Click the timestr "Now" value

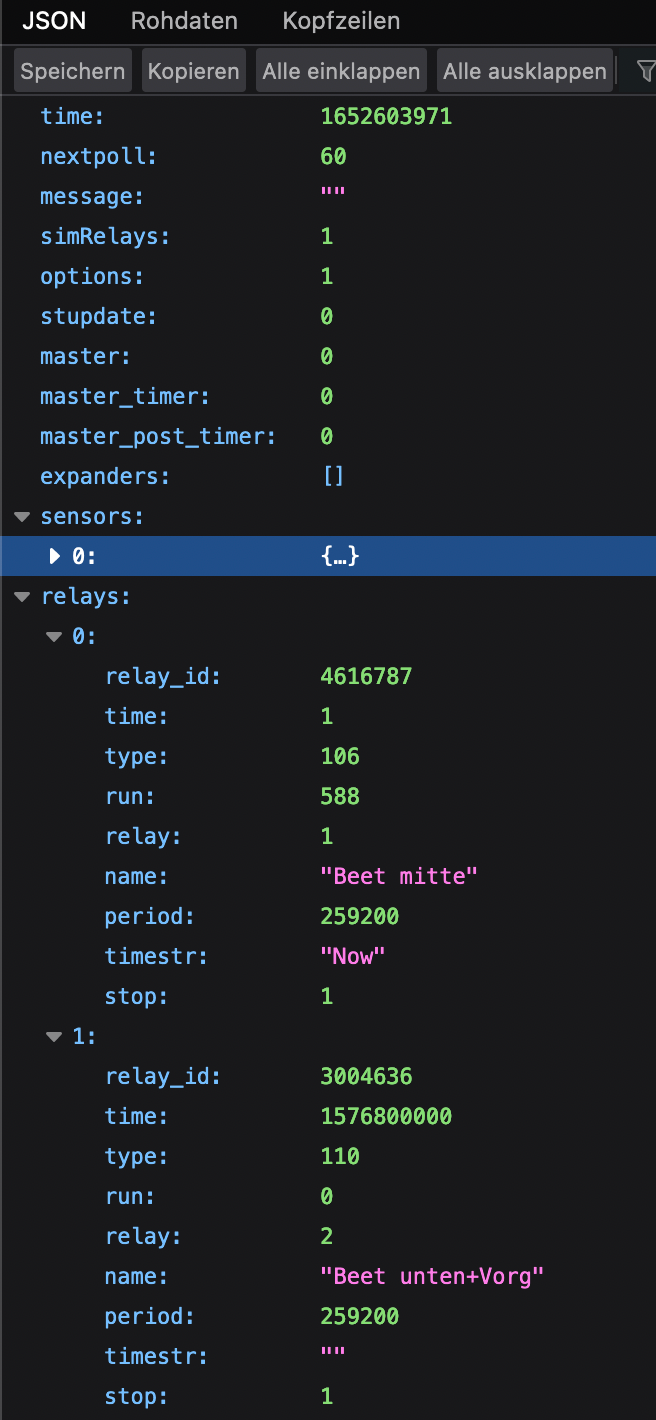[352, 956]
